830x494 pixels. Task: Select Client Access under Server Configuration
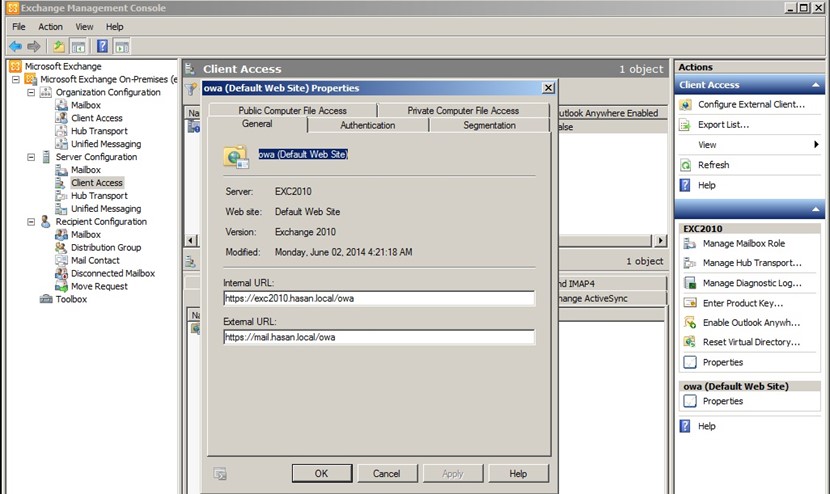96,183
